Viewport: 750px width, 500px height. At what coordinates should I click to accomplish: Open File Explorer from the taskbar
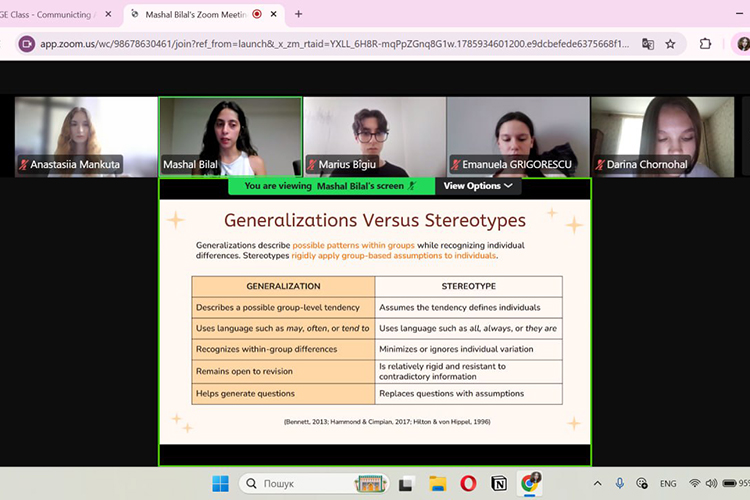point(437,483)
